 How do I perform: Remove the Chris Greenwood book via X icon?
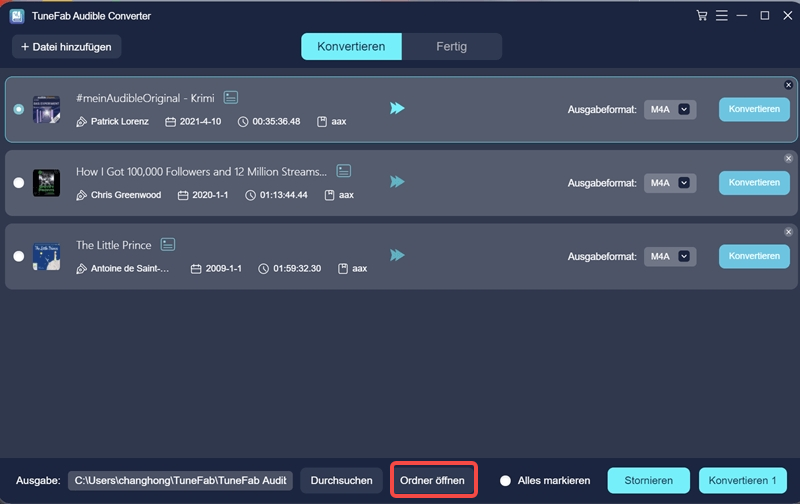[x=788, y=159]
